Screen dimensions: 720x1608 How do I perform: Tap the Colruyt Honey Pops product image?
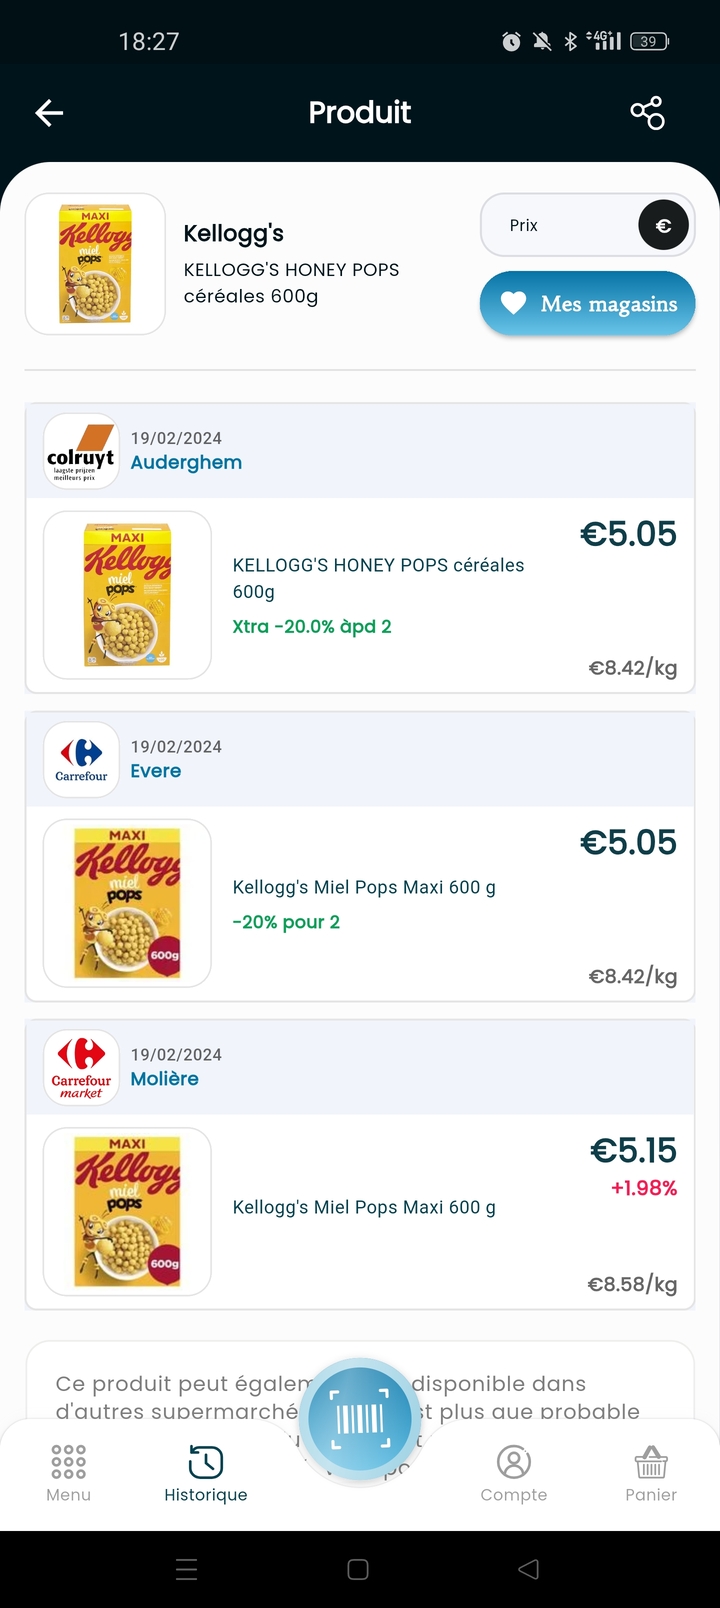point(127,595)
